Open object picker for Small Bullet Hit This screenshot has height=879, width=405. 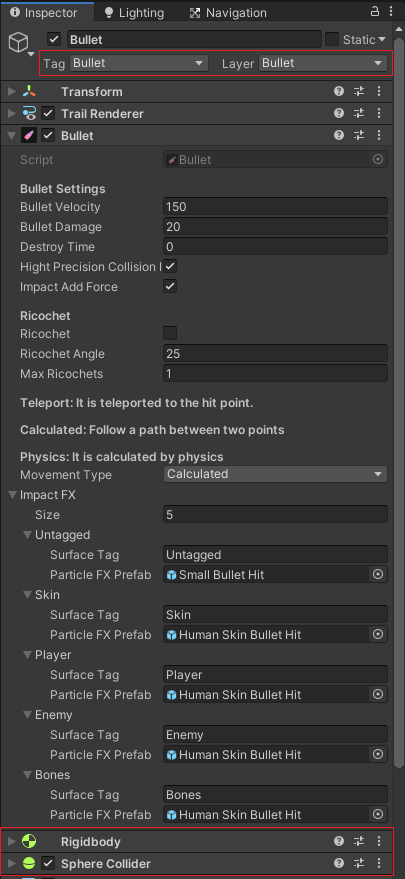(378, 575)
